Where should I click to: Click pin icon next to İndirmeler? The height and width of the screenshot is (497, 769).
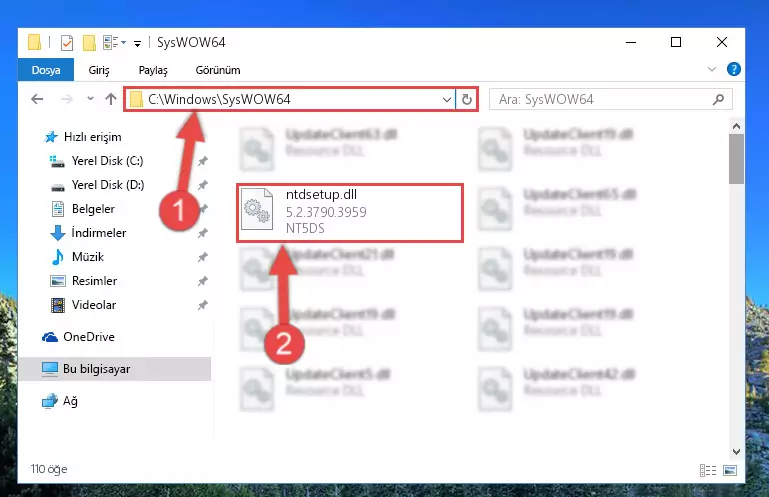(x=203, y=233)
